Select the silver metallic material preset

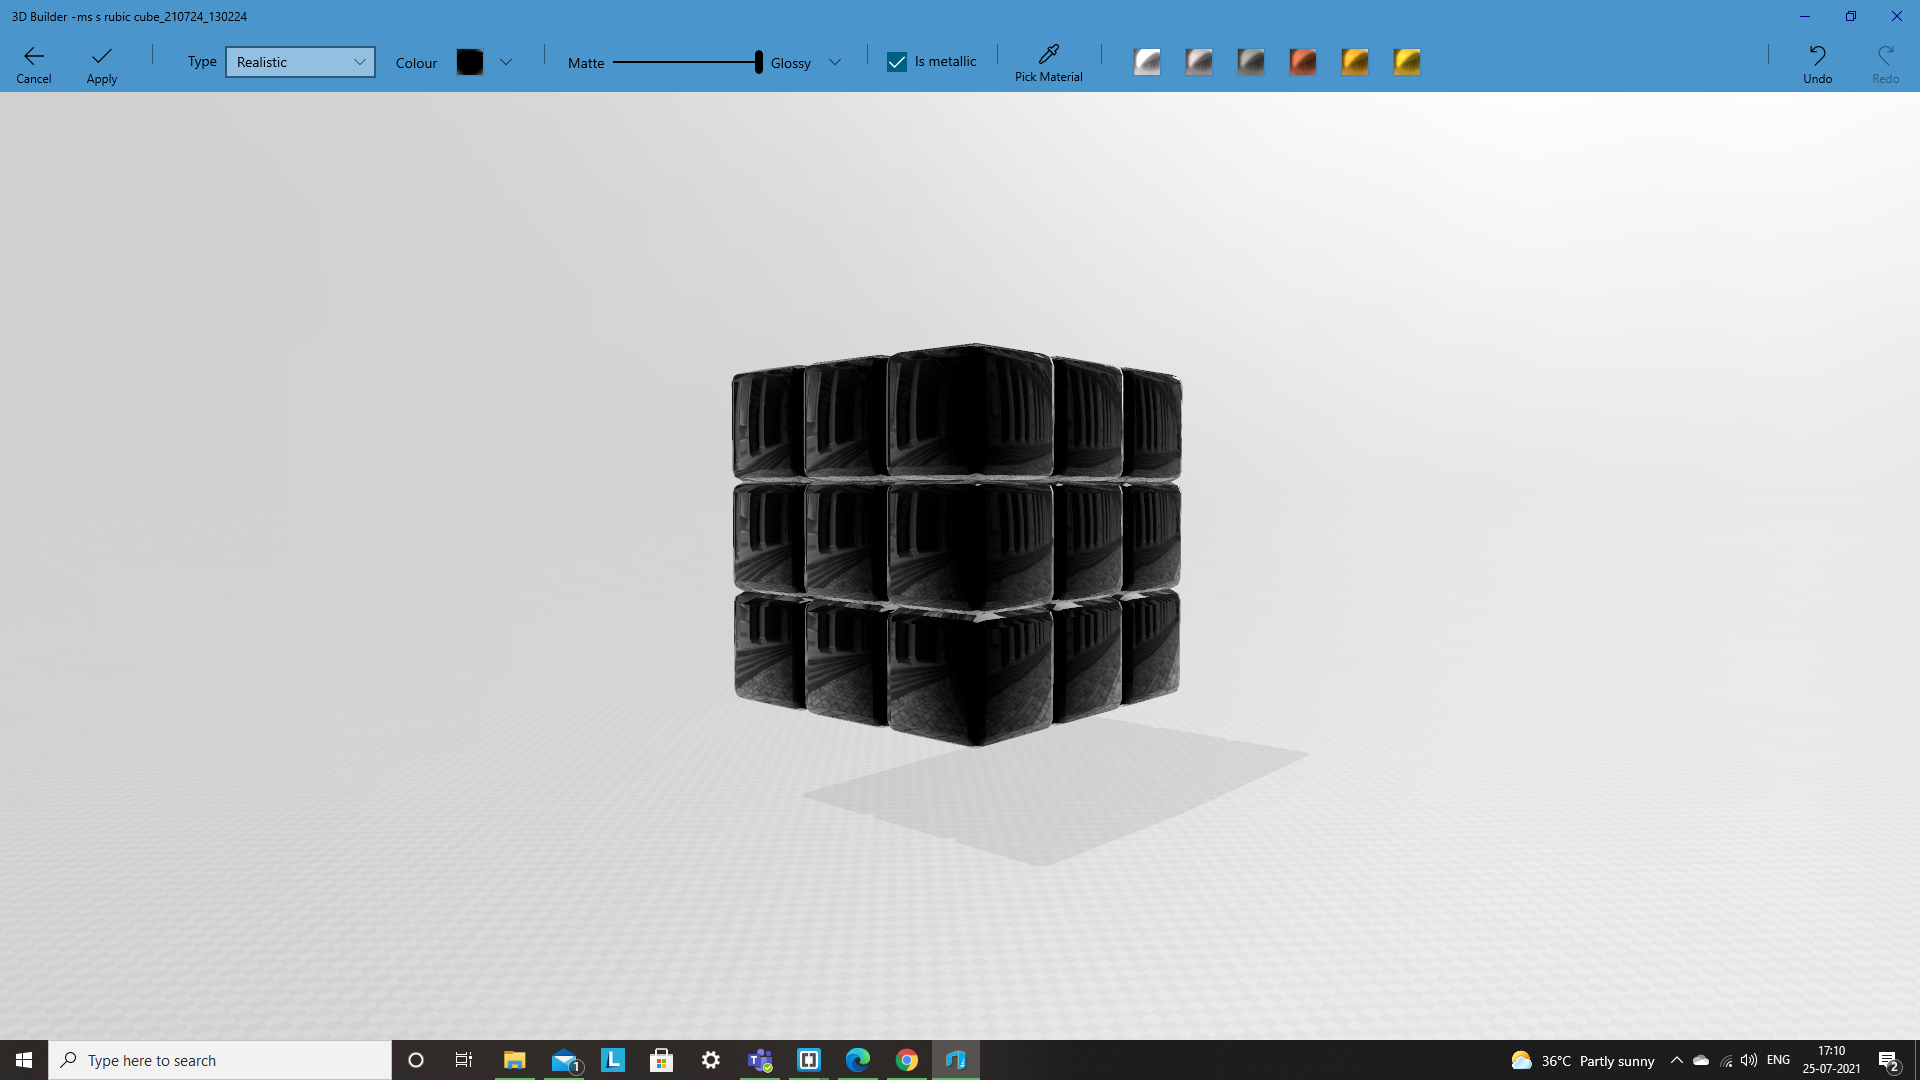[1147, 61]
